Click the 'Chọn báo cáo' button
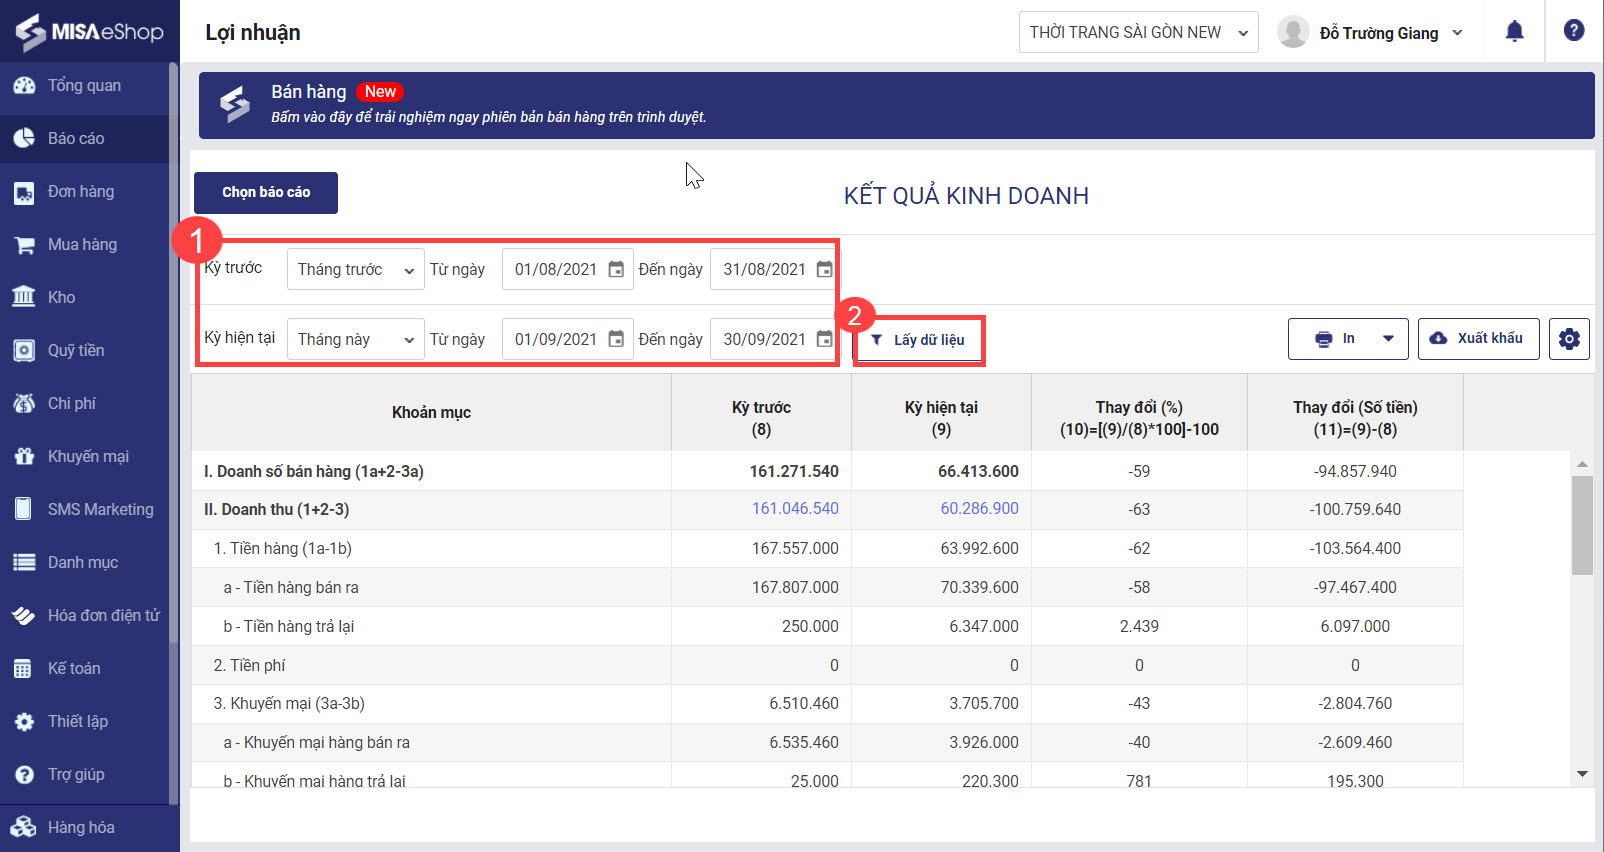The width and height of the screenshot is (1604, 852). [266, 192]
